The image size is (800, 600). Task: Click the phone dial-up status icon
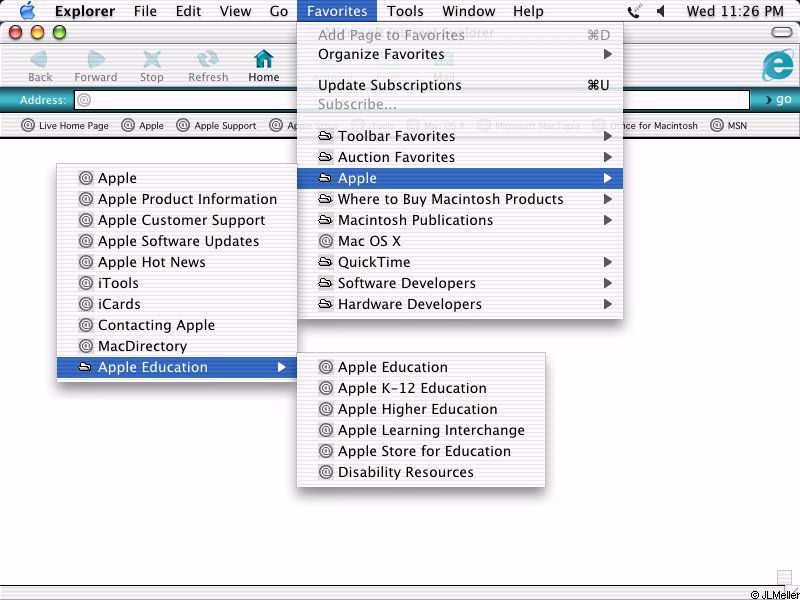coord(634,11)
